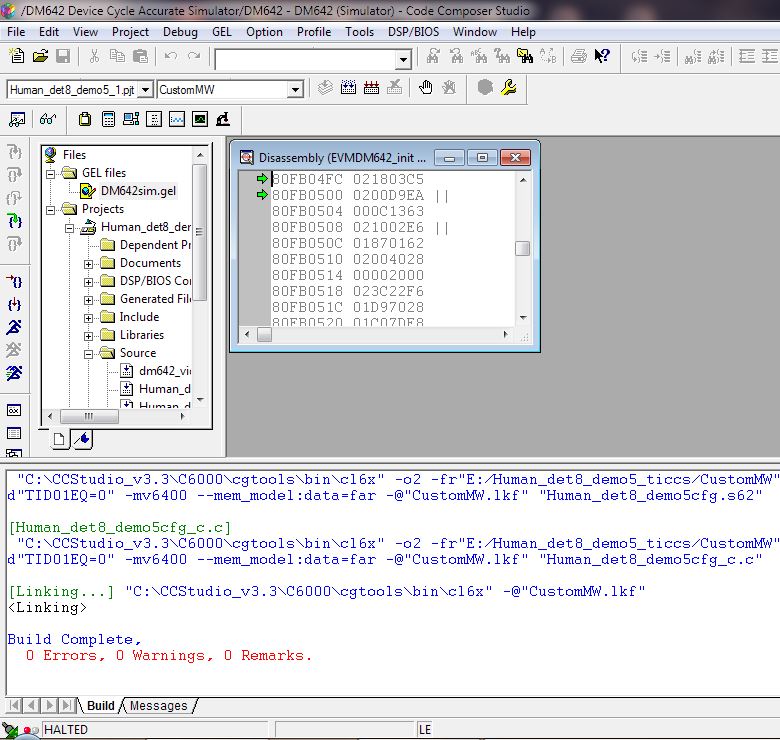Expand the Include folder
The width and height of the screenshot is (780, 740).
88,318
